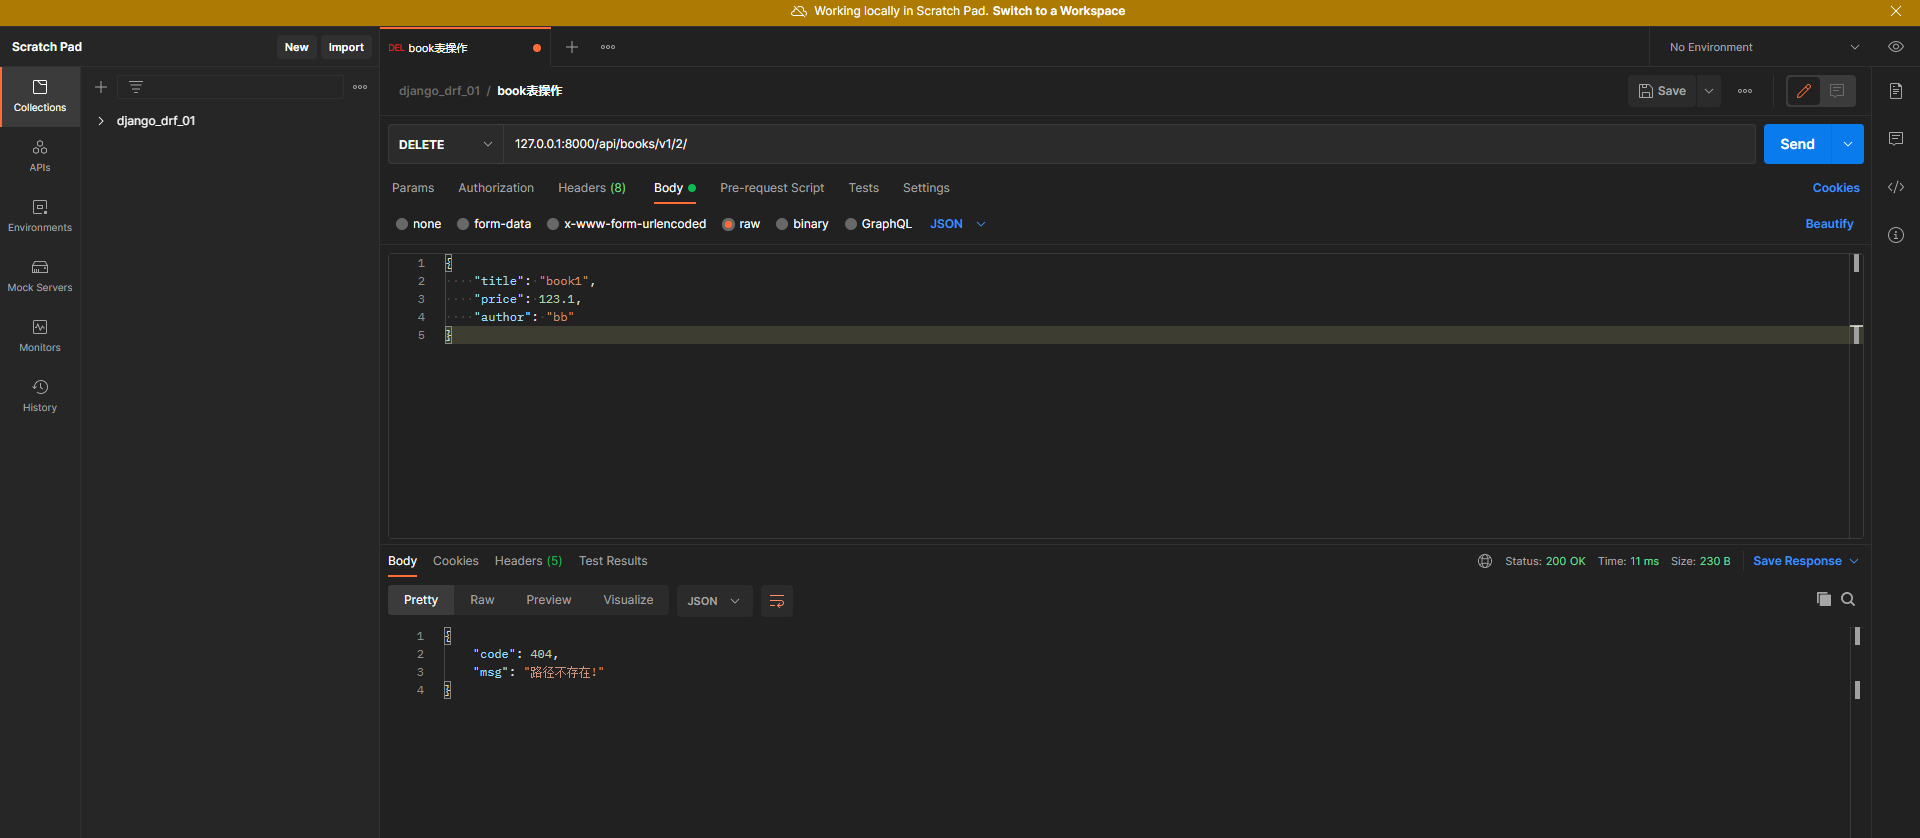
Task: Open the request info panel
Action: pyautogui.click(x=1896, y=235)
